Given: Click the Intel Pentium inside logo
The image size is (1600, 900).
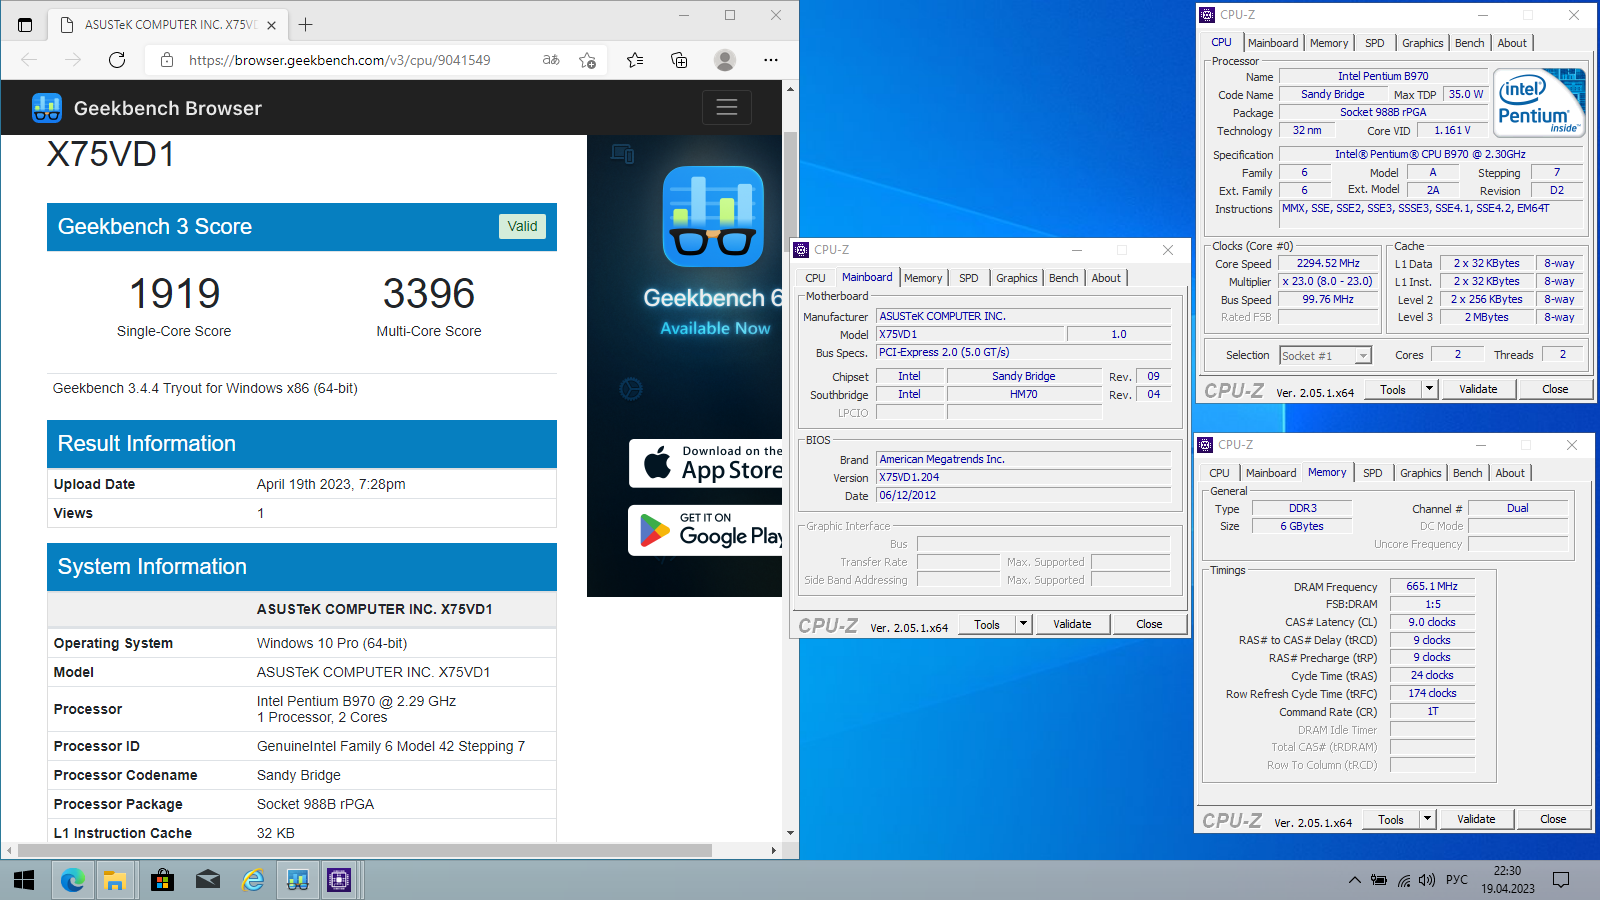Looking at the screenshot, I should [x=1539, y=103].
